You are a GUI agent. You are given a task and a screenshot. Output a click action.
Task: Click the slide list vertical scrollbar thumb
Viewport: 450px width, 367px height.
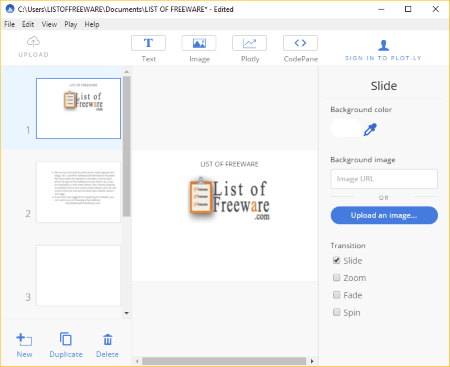[126, 147]
